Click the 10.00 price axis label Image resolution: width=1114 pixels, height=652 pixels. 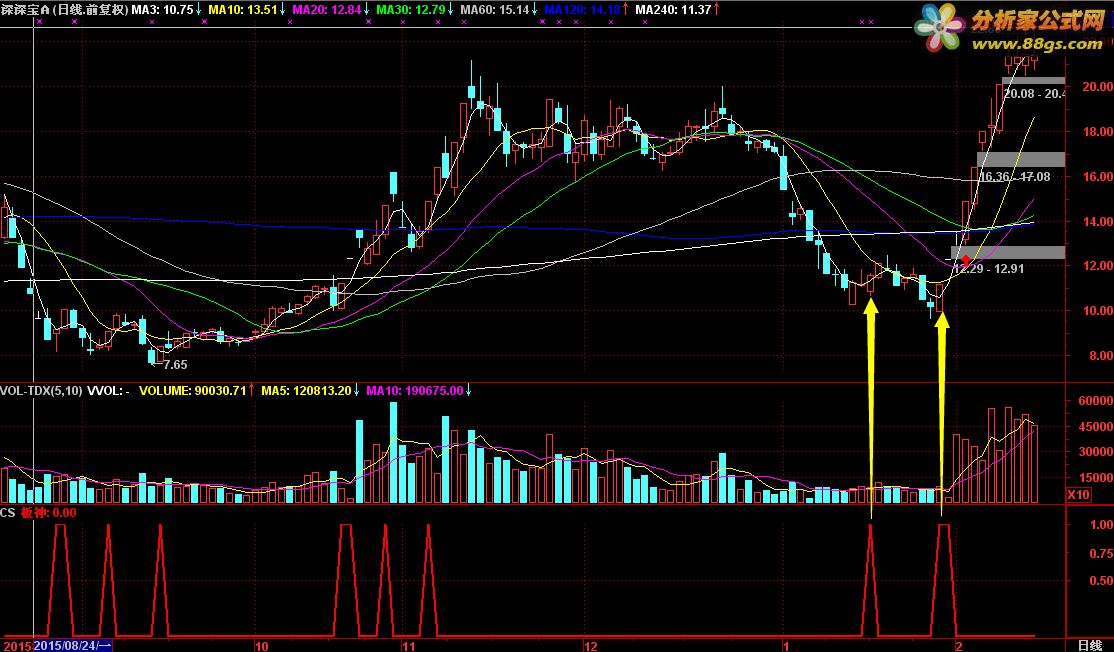(1098, 310)
